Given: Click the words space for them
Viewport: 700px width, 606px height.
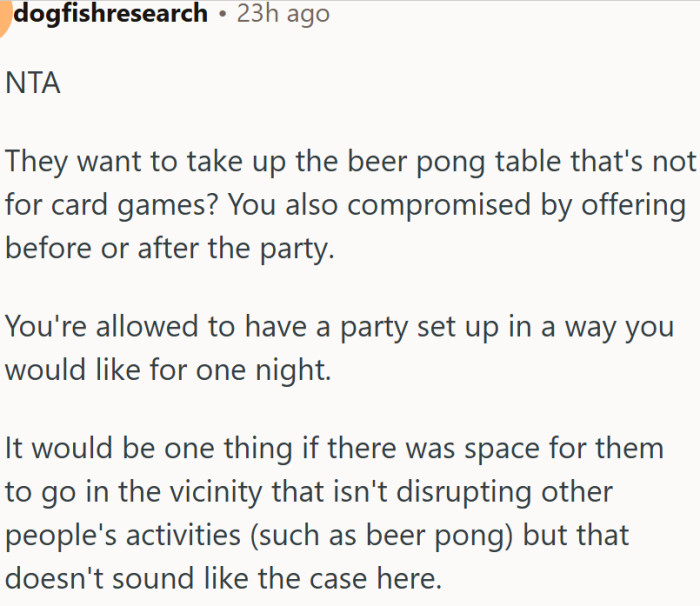Looking at the screenshot, I should coord(564,448).
